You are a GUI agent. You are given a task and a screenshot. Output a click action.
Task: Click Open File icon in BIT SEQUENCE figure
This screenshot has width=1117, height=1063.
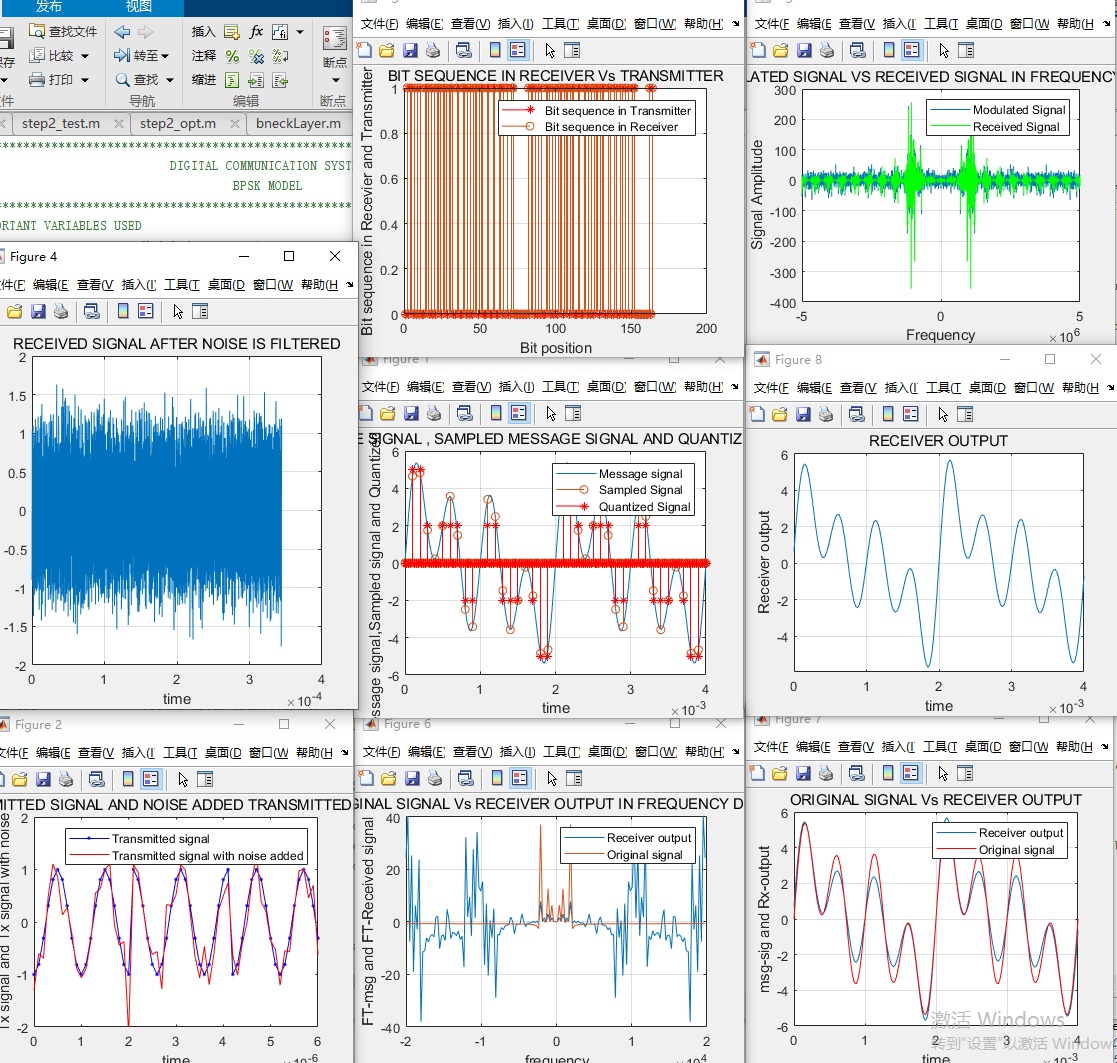(387, 50)
